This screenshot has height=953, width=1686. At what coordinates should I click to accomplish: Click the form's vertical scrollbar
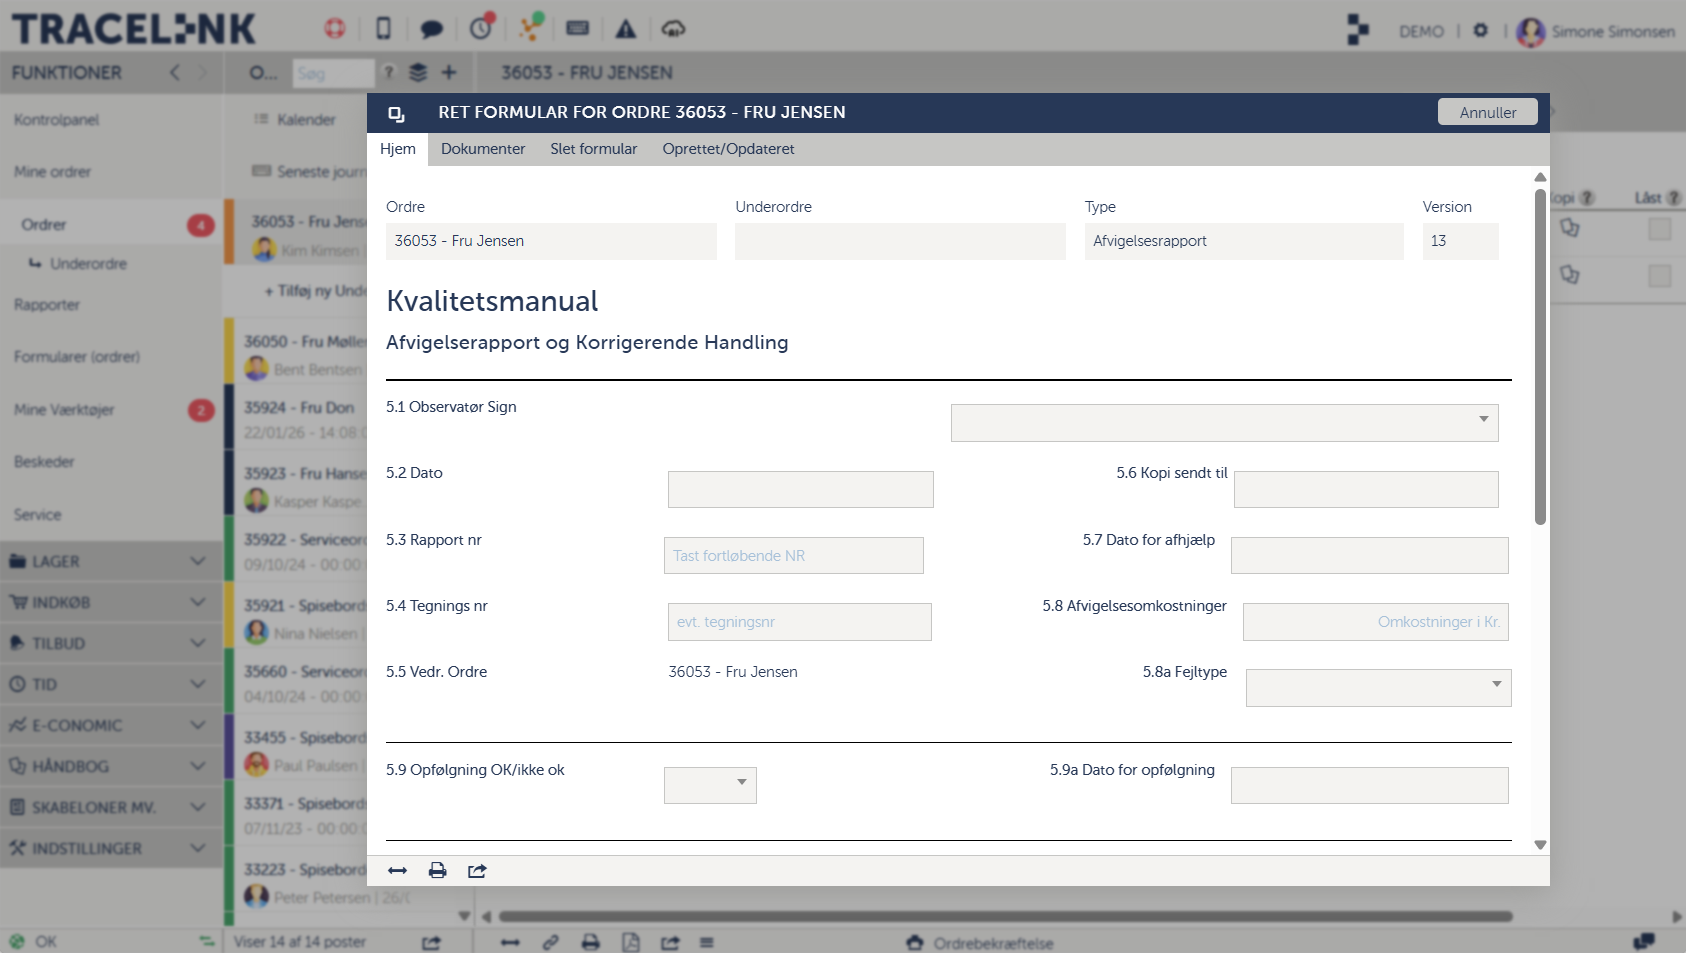tap(1540, 357)
